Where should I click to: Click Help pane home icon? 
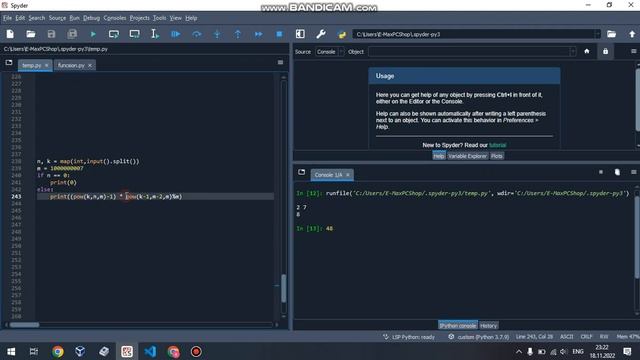pyautogui.click(x=587, y=51)
